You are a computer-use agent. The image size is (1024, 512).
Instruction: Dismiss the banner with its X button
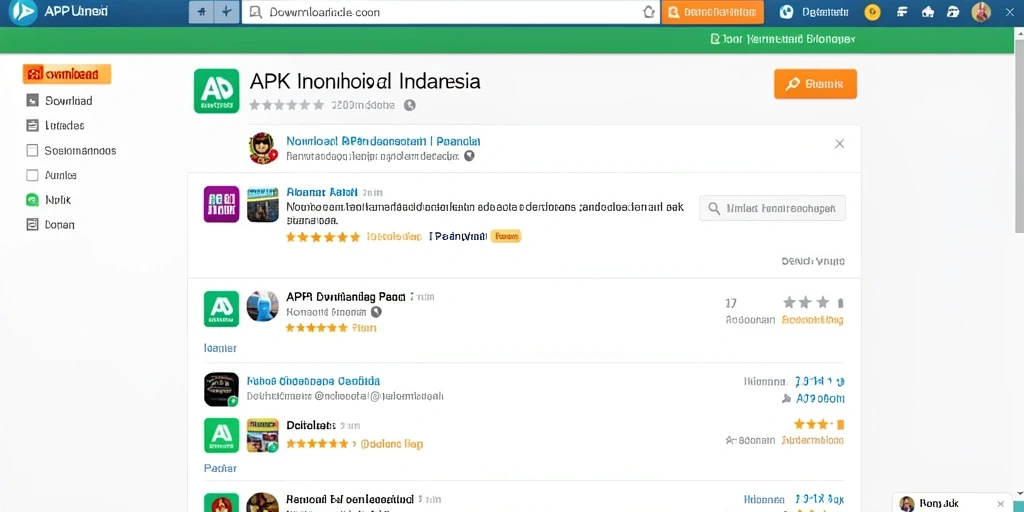(x=840, y=144)
